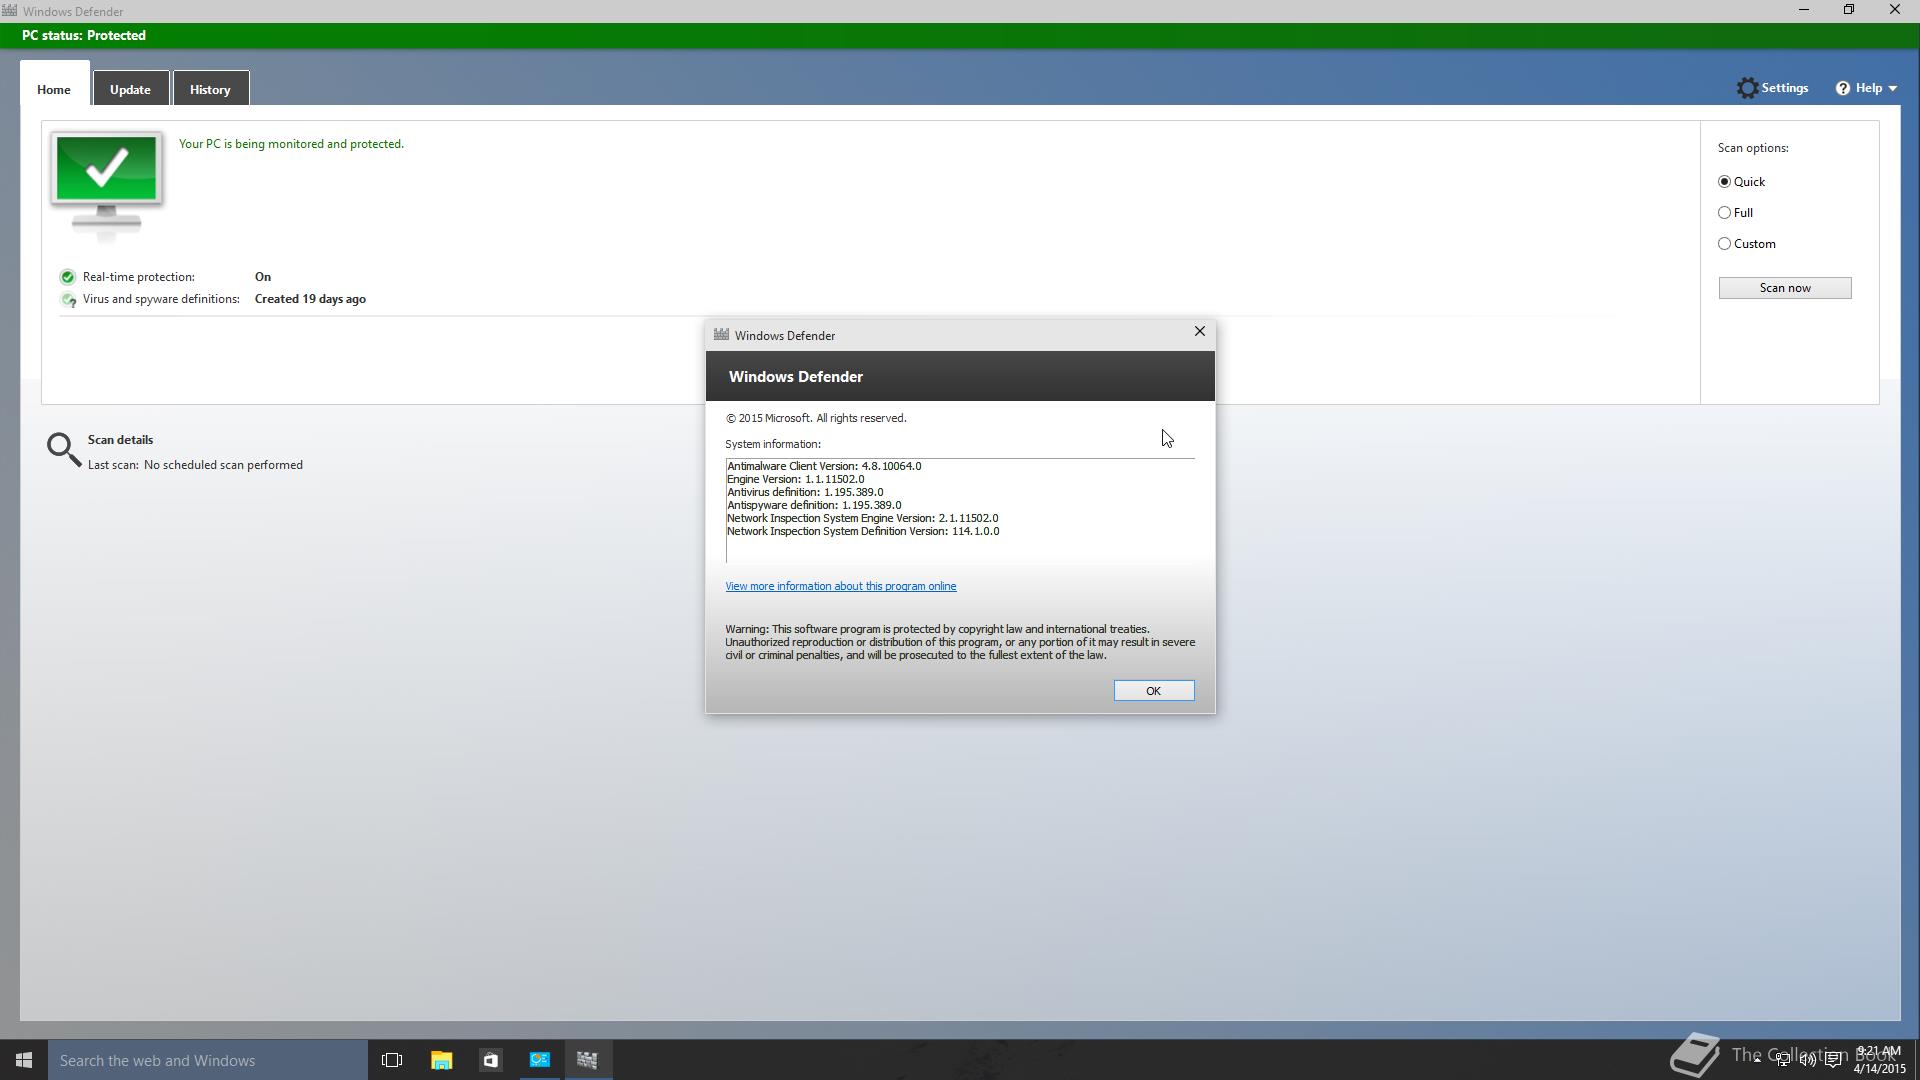Click '© 2015 Microsoft. All rights reserved.' text
The width and height of the screenshot is (1920, 1080).
point(816,418)
